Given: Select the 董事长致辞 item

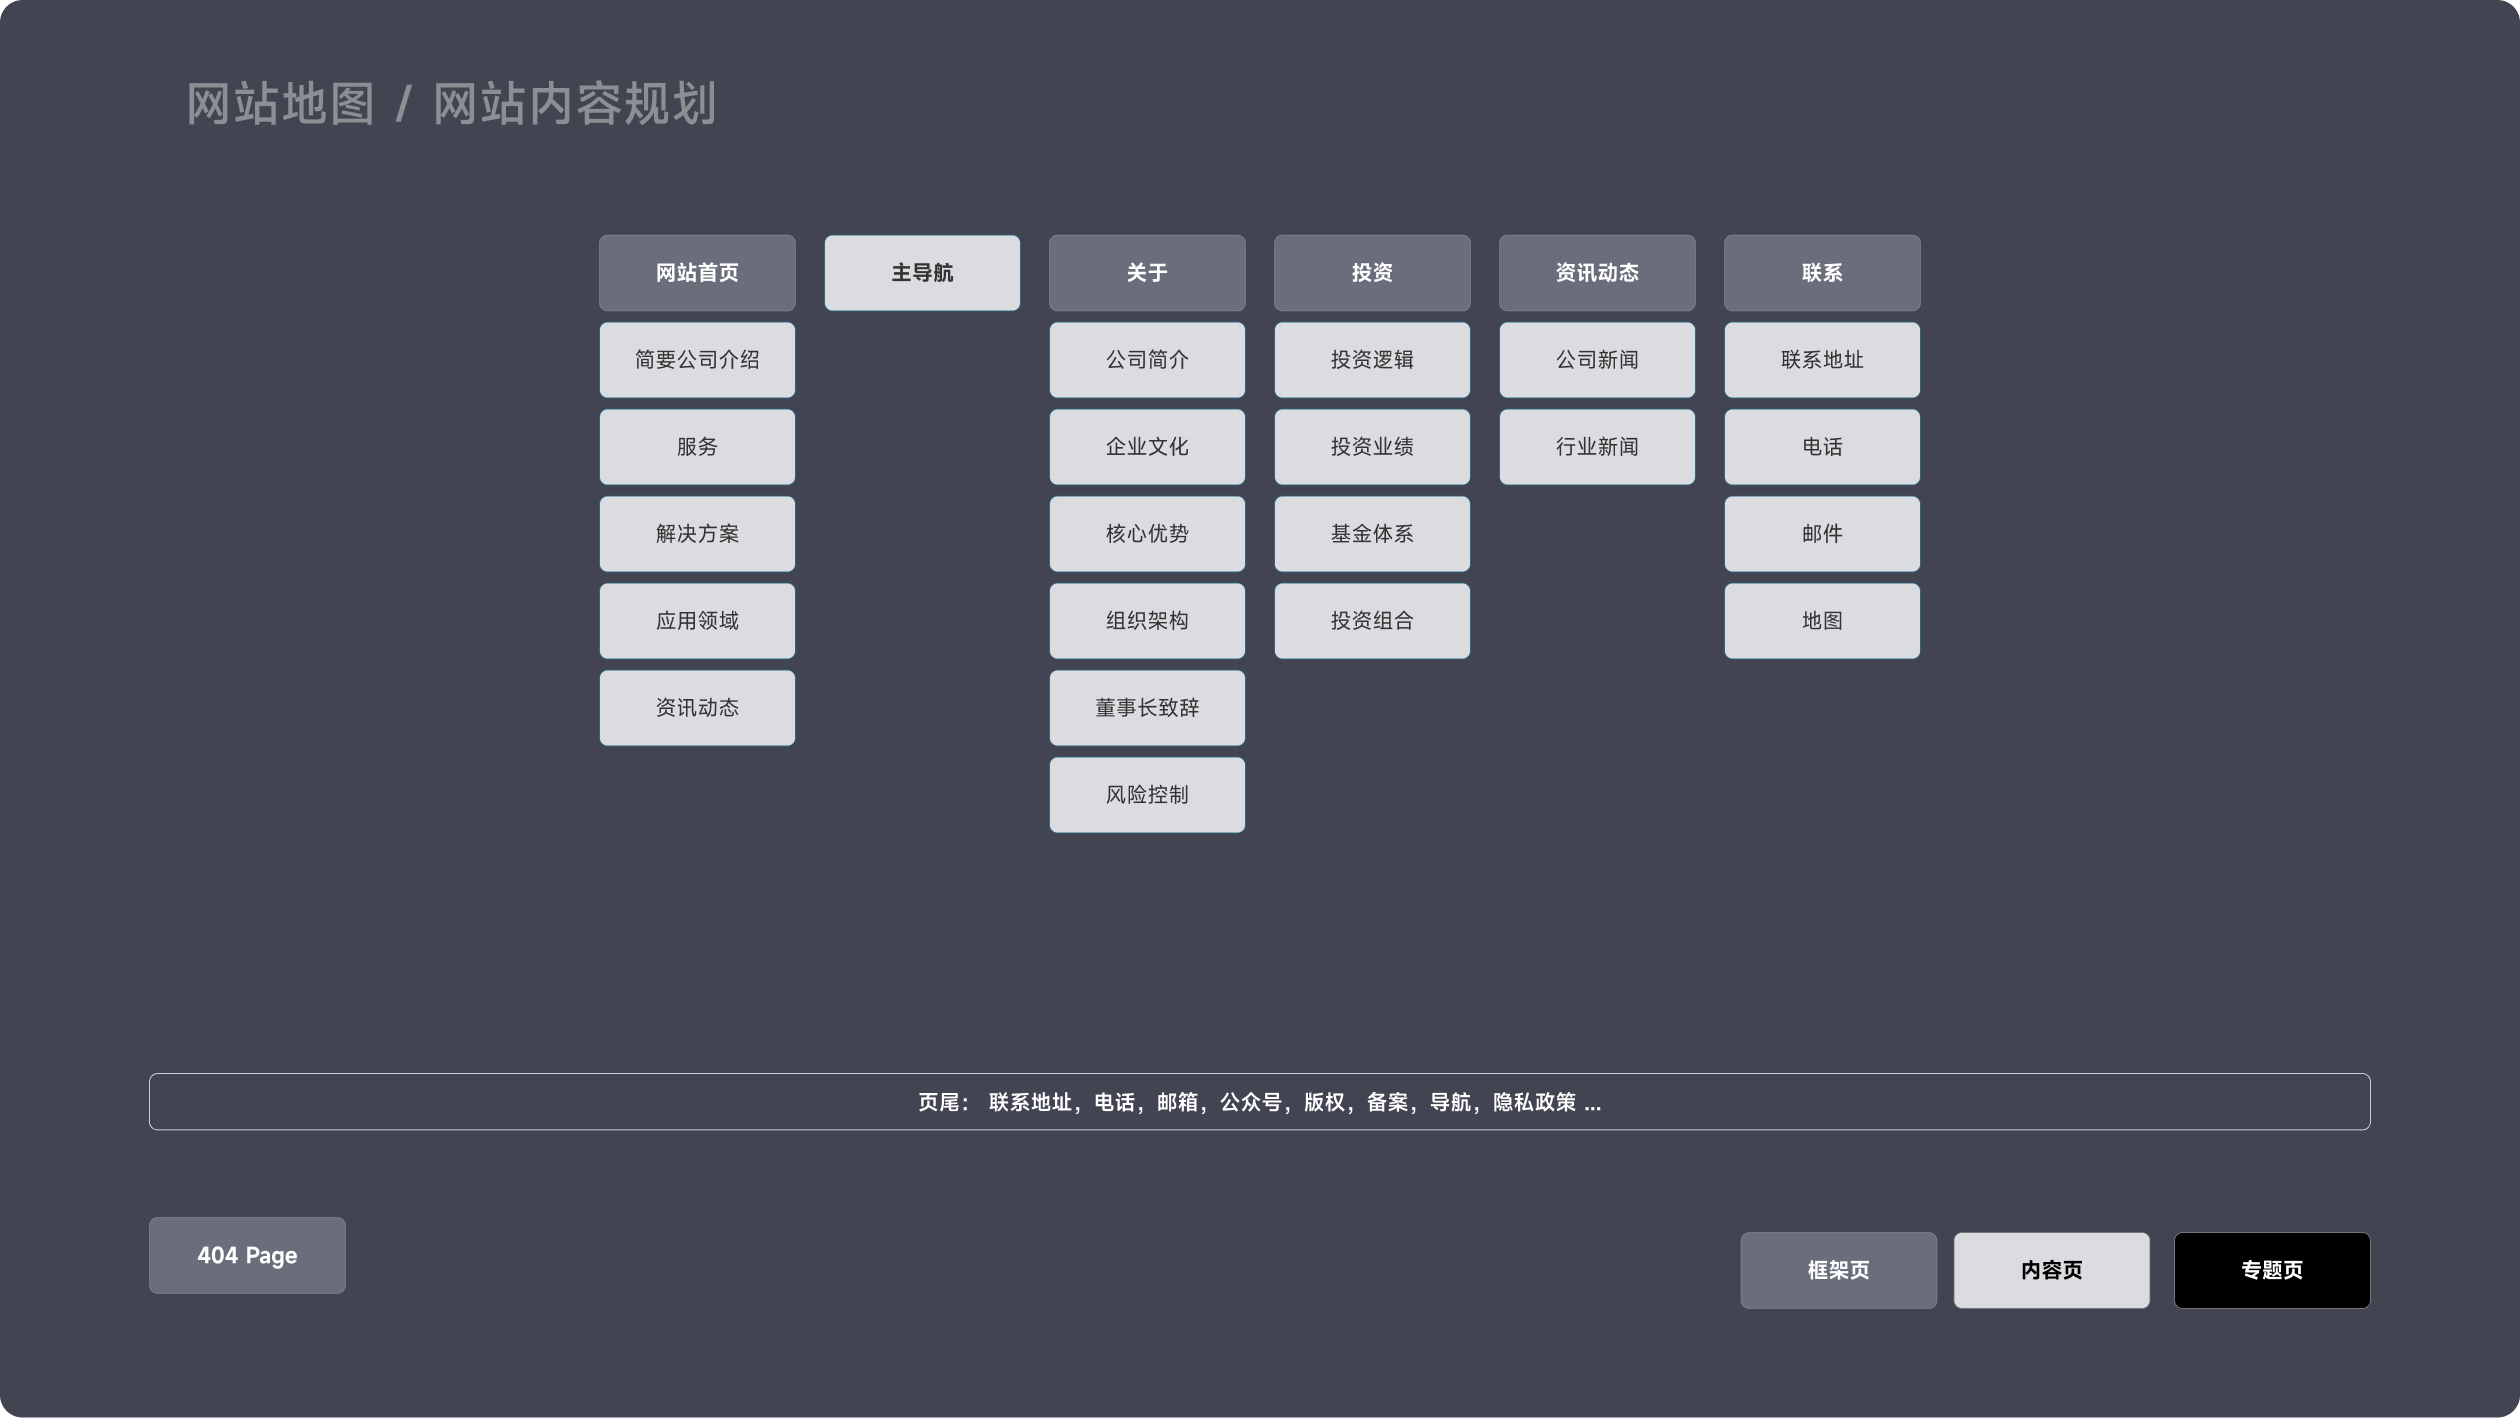Looking at the screenshot, I should click(x=1147, y=708).
